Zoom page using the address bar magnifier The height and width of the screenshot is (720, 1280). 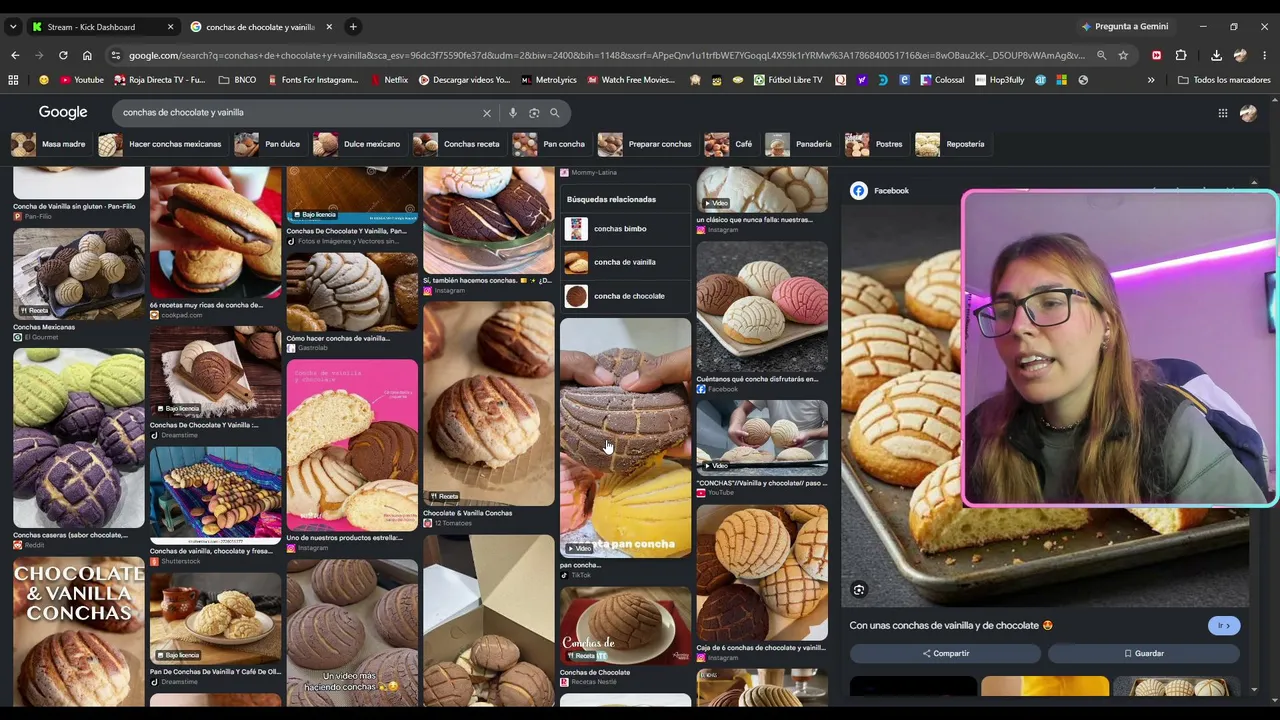point(1101,56)
